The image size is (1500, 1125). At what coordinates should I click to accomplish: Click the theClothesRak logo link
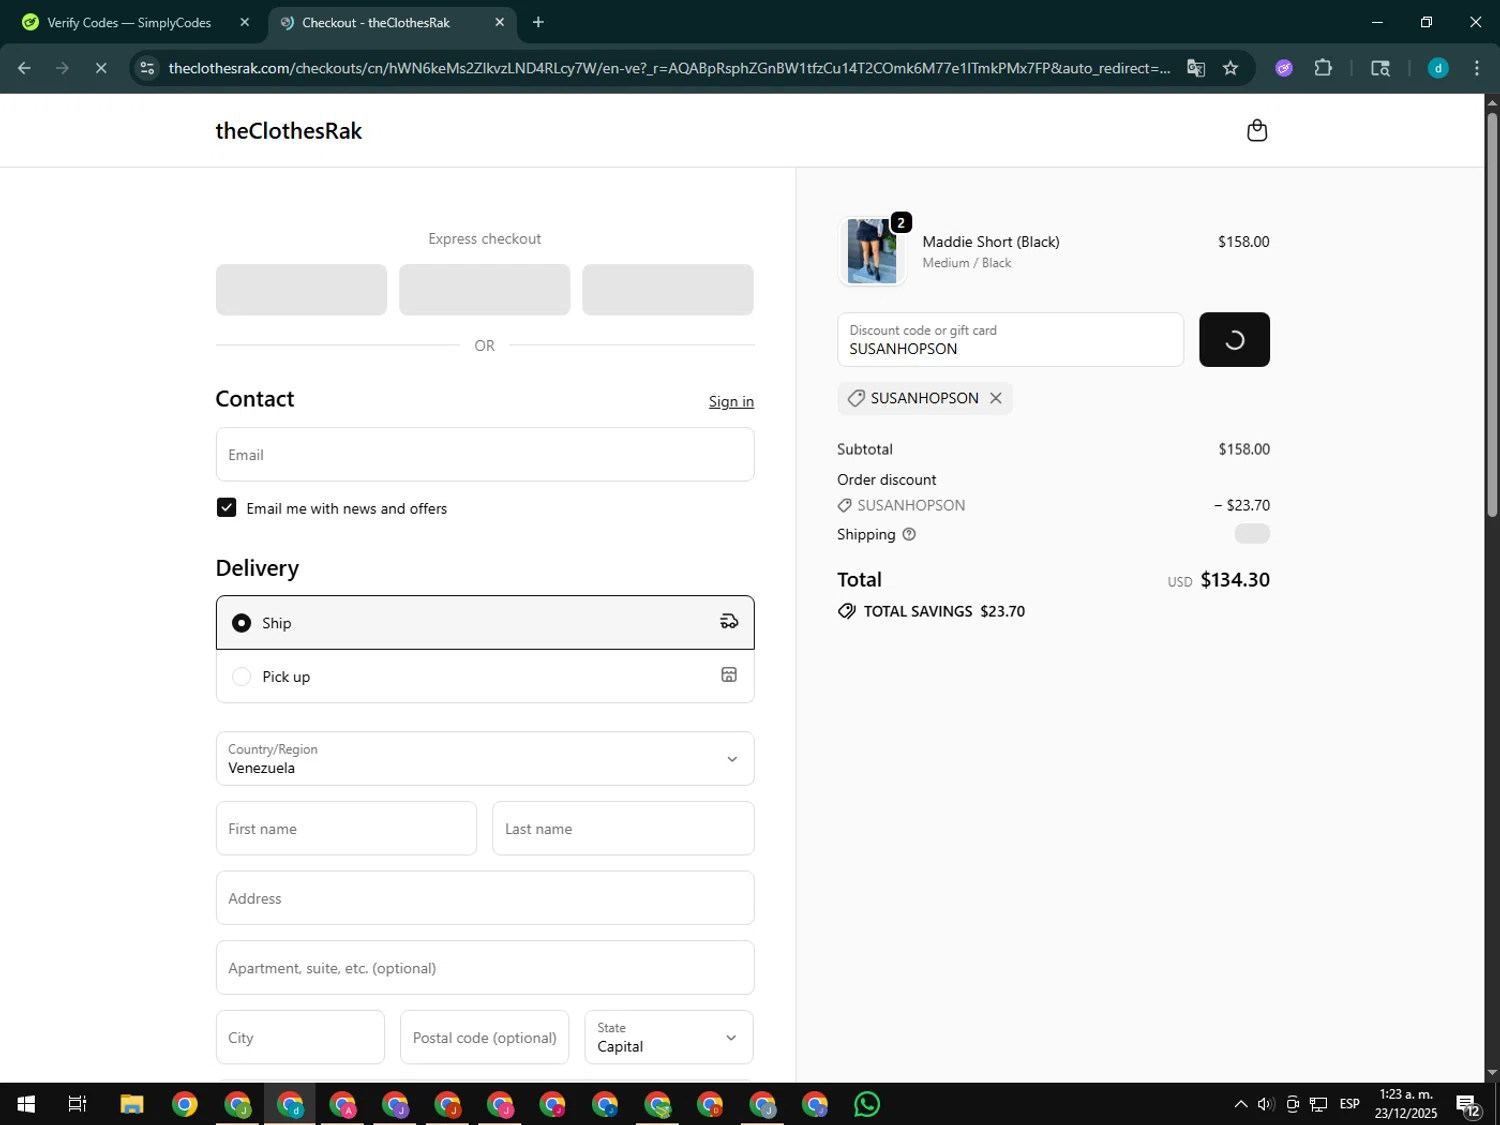pyautogui.click(x=289, y=131)
